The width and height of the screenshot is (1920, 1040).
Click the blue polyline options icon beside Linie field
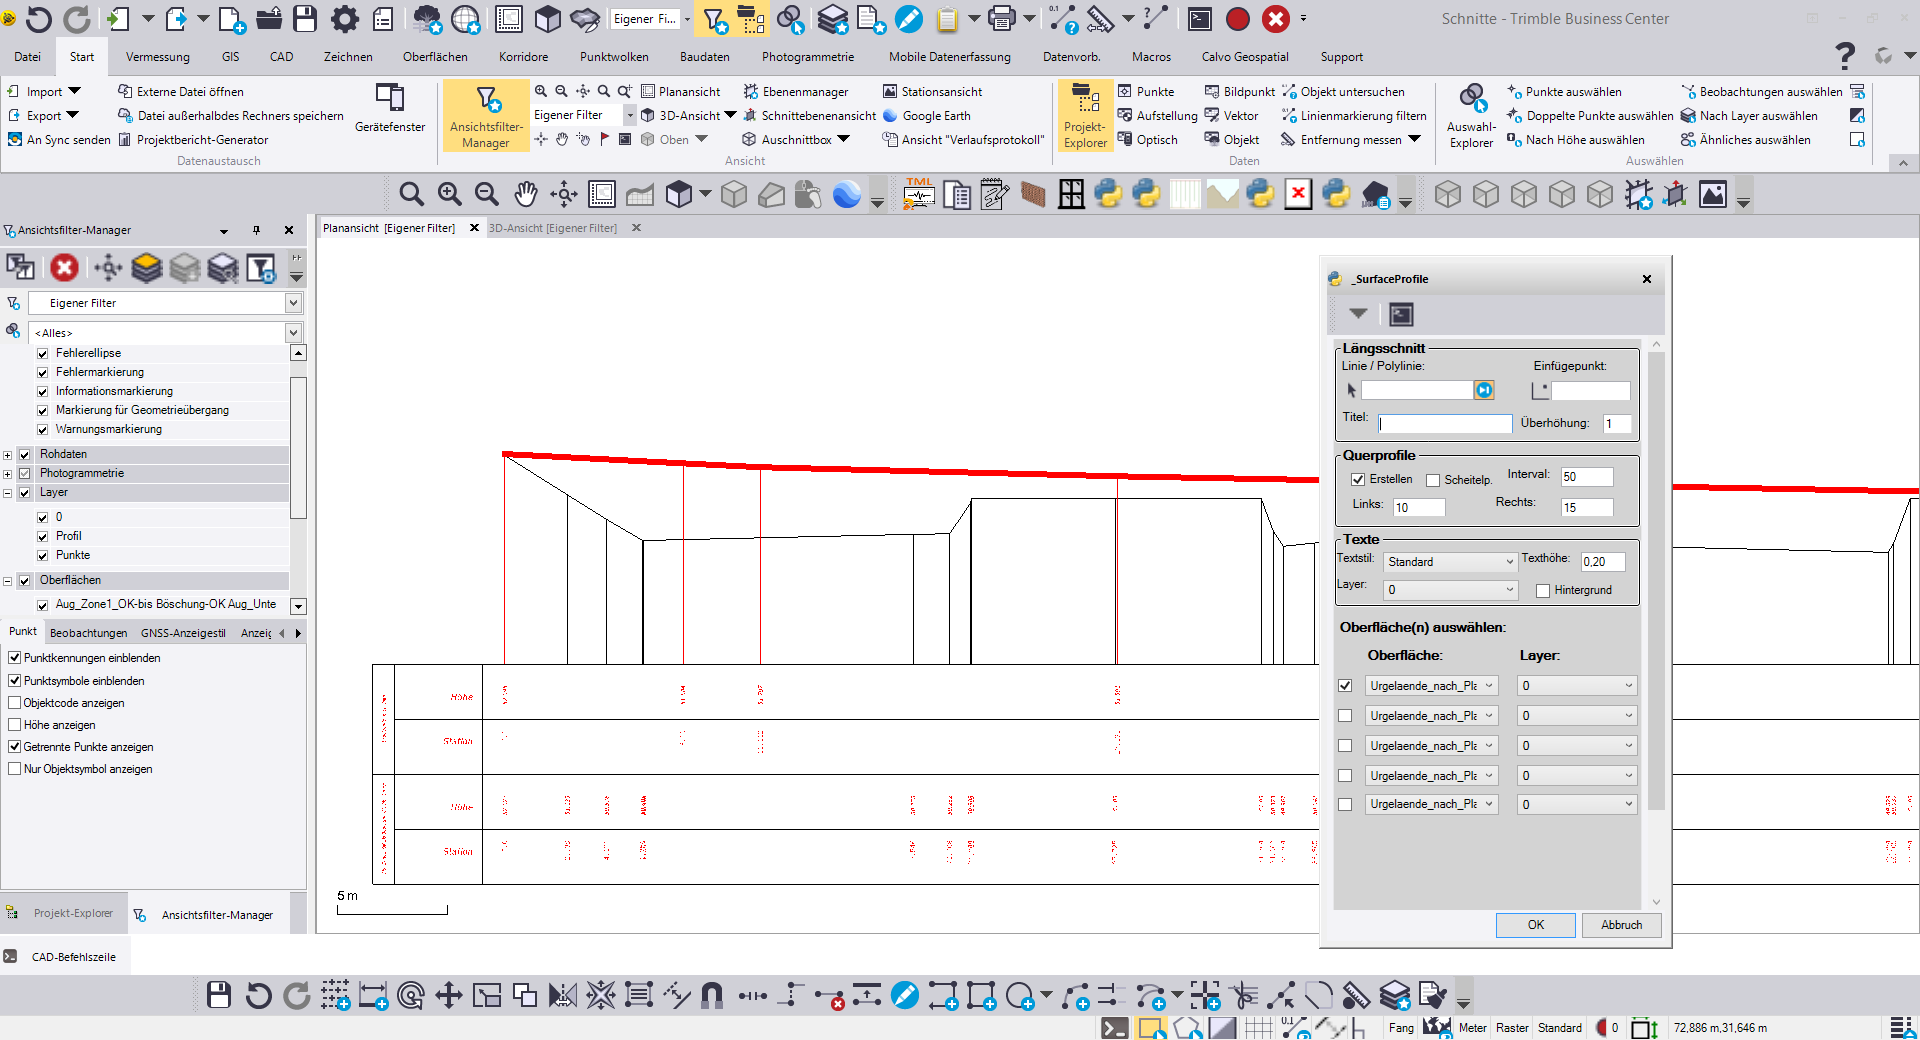1484,390
